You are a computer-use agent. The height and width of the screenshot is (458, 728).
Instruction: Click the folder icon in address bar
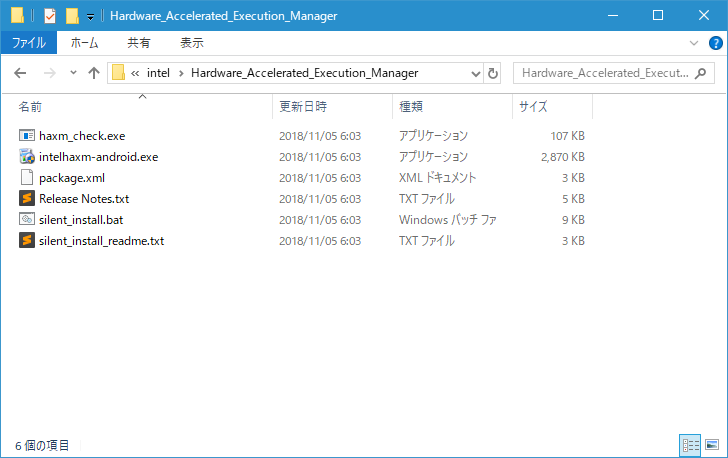tap(118, 72)
